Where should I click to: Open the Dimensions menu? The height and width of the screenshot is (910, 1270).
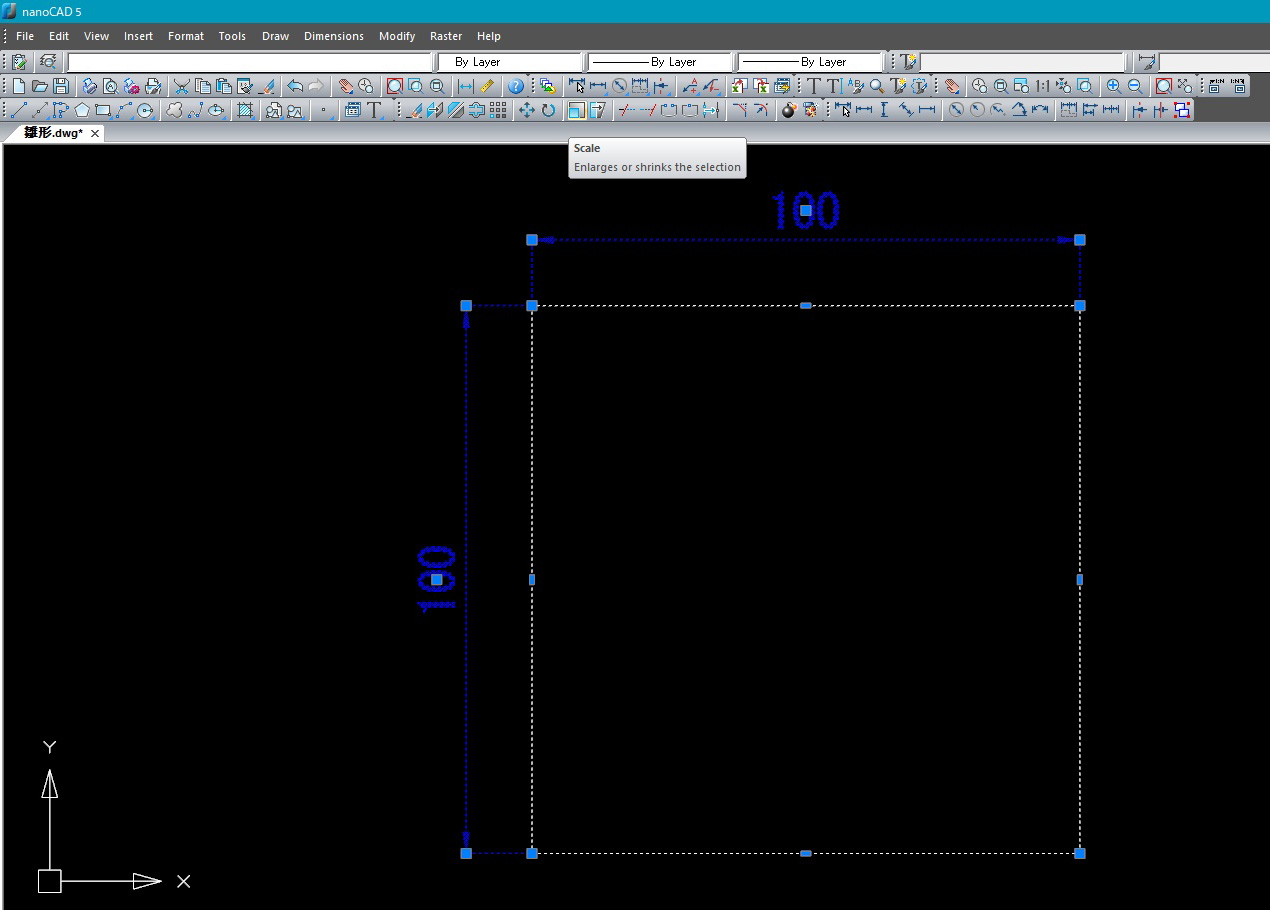coord(333,36)
